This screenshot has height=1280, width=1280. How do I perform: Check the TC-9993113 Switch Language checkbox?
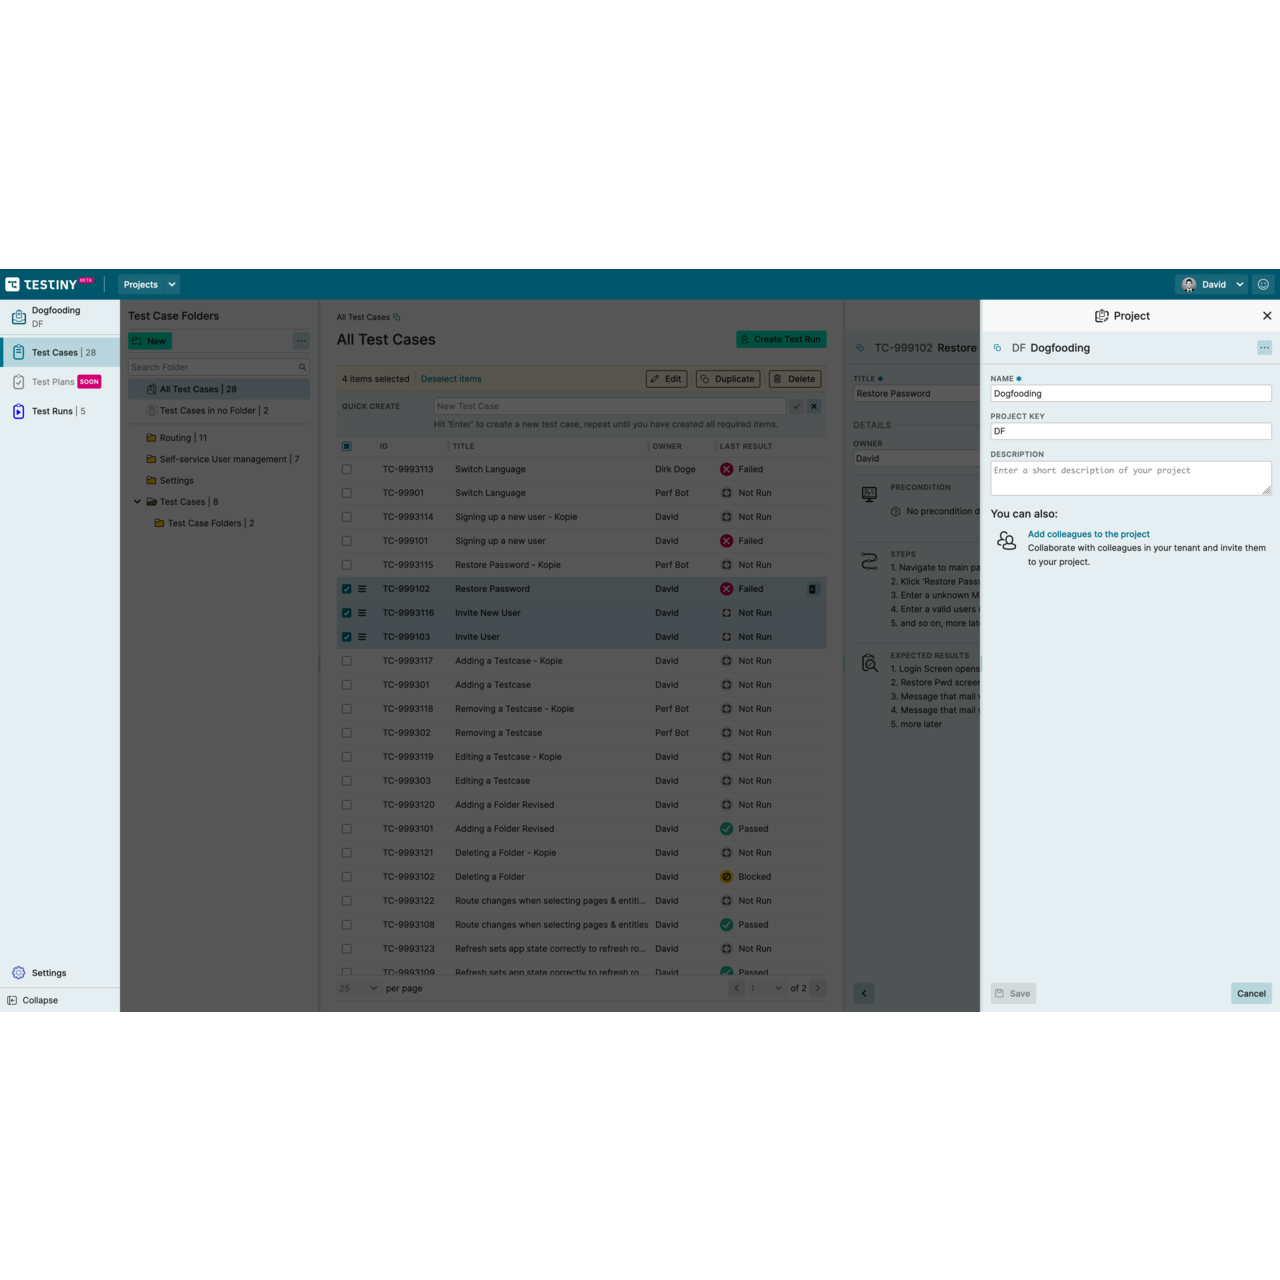[x=347, y=469]
